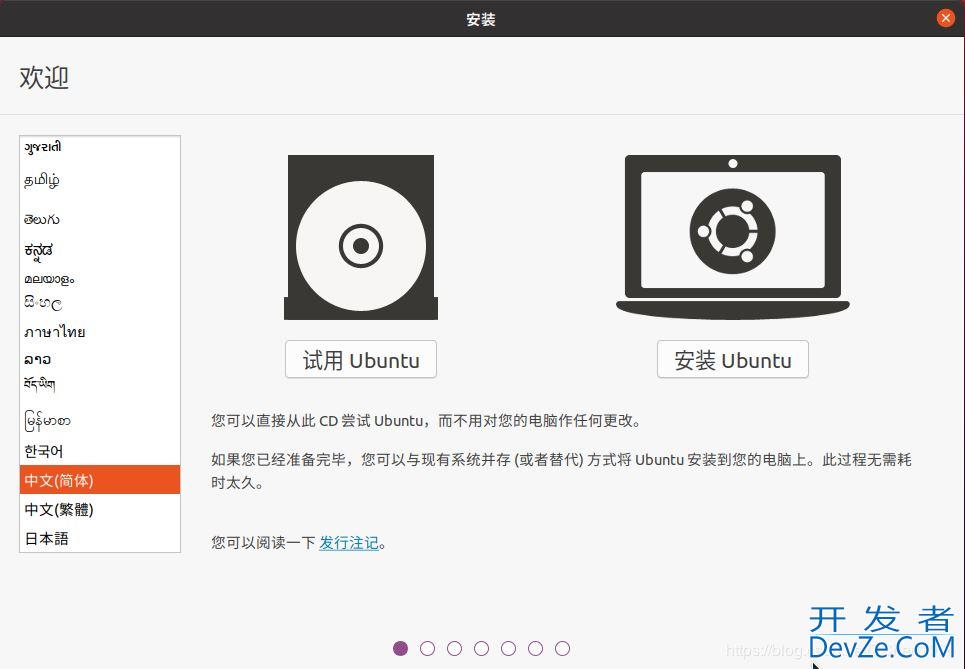Image resolution: width=965 pixels, height=669 pixels.
Task: Select the Burmese မြန်မာစာ language entry
Action: tap(100, 421)
